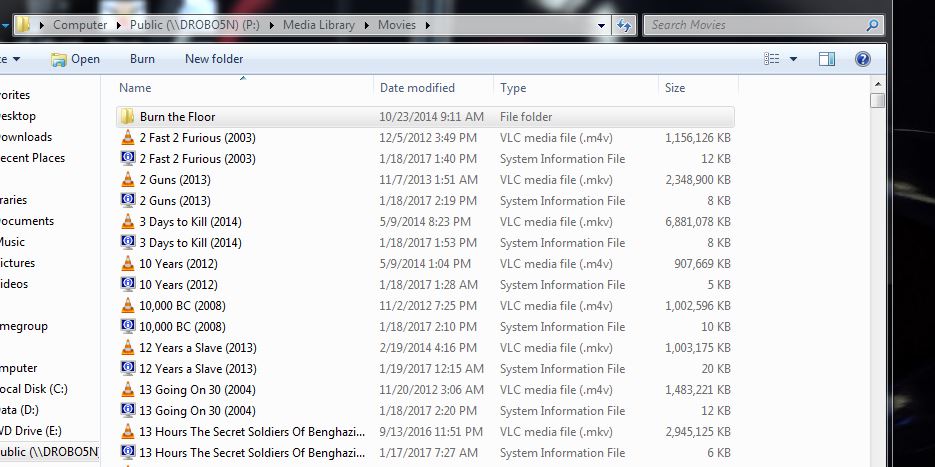This screenshot has height=467, width=935.
Task: Select the size 2,945,125 KB cell
Action: pos(698,432)
